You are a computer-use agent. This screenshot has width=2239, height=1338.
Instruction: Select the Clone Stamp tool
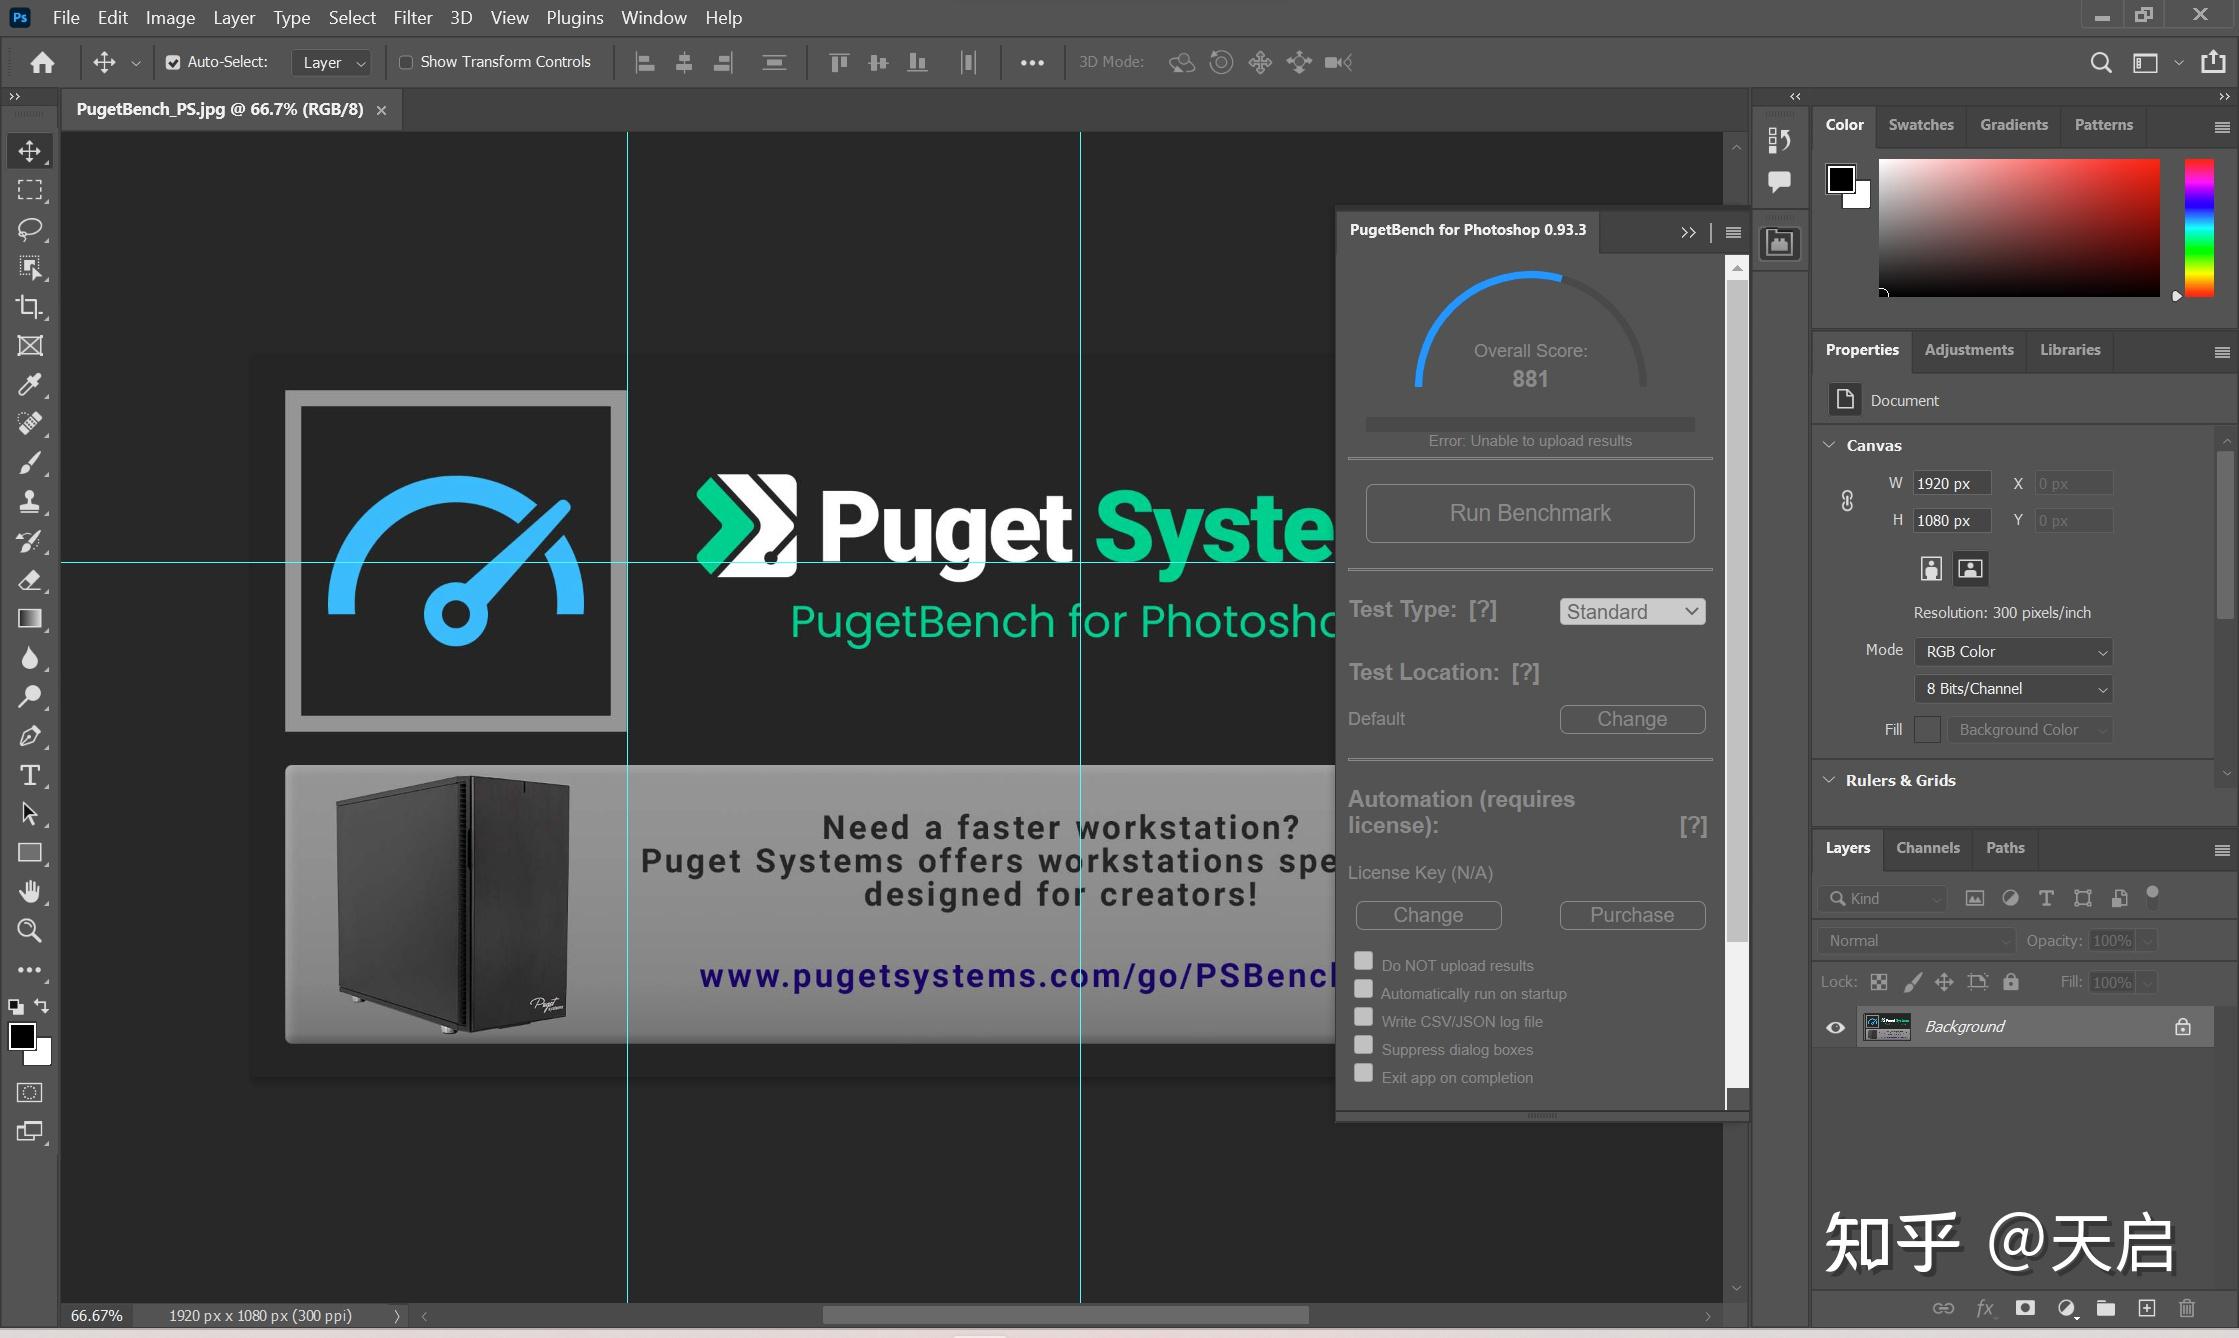(x=30, y=502)
